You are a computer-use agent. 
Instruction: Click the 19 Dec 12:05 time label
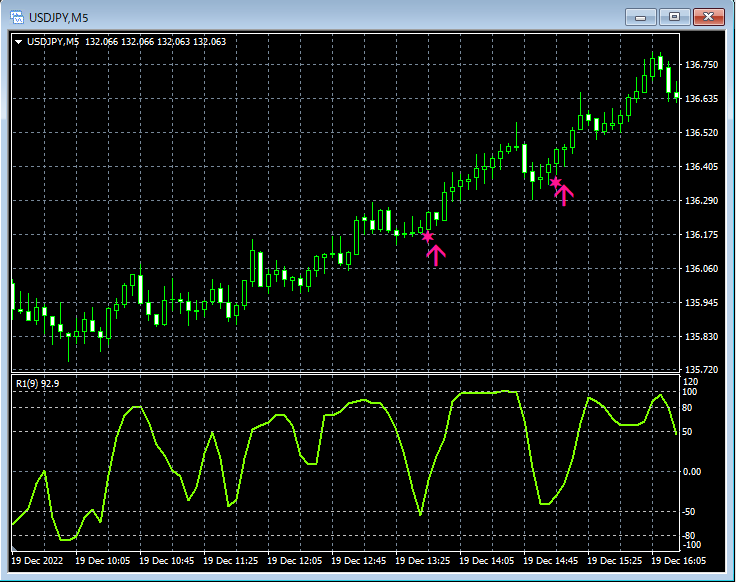(x=295, y=560)
